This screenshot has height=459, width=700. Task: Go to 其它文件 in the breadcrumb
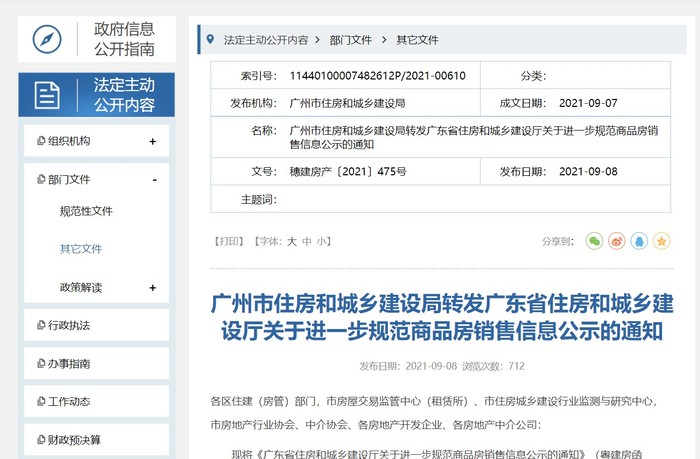[417, 40]
